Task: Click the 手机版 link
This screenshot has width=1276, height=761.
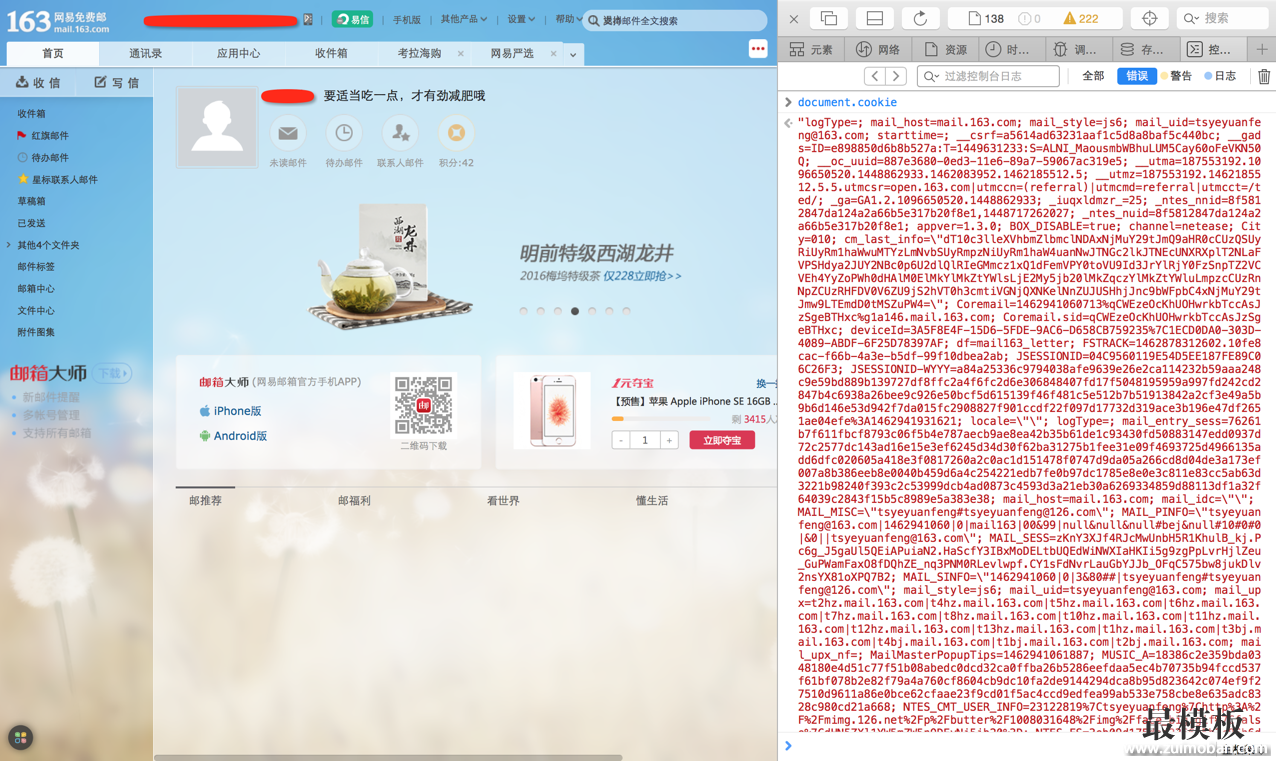Action: pos(406,20)
